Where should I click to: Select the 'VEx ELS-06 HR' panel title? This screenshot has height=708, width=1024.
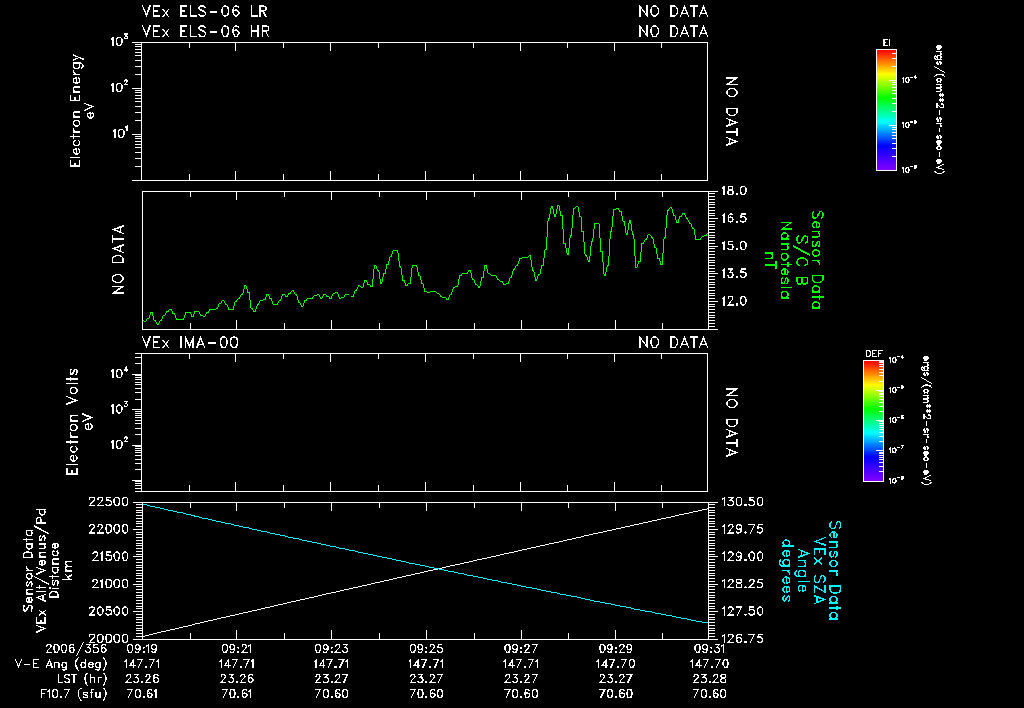click(206, 31)
